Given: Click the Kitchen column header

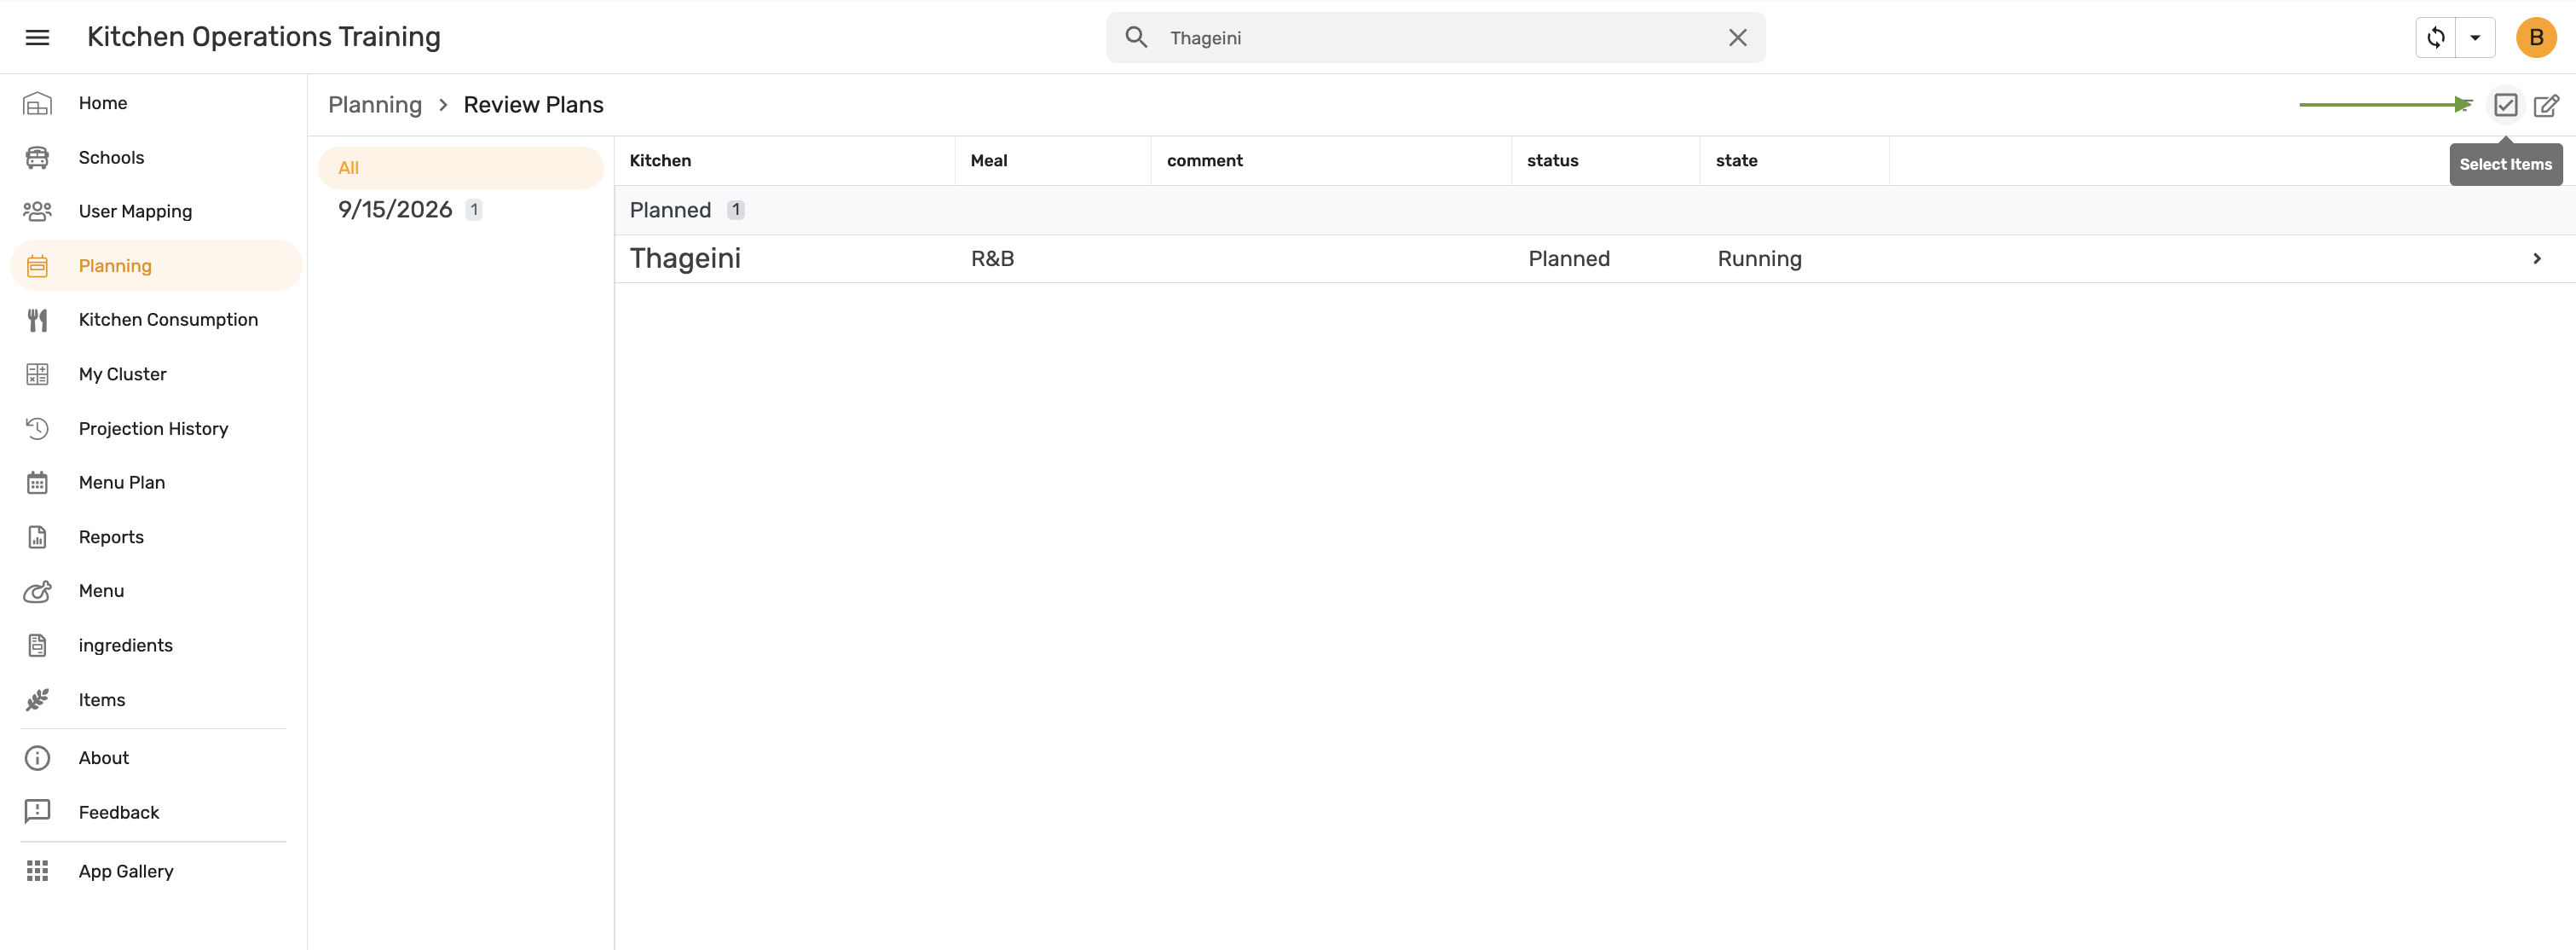Looking at the screenshot, I should point(660,160).
